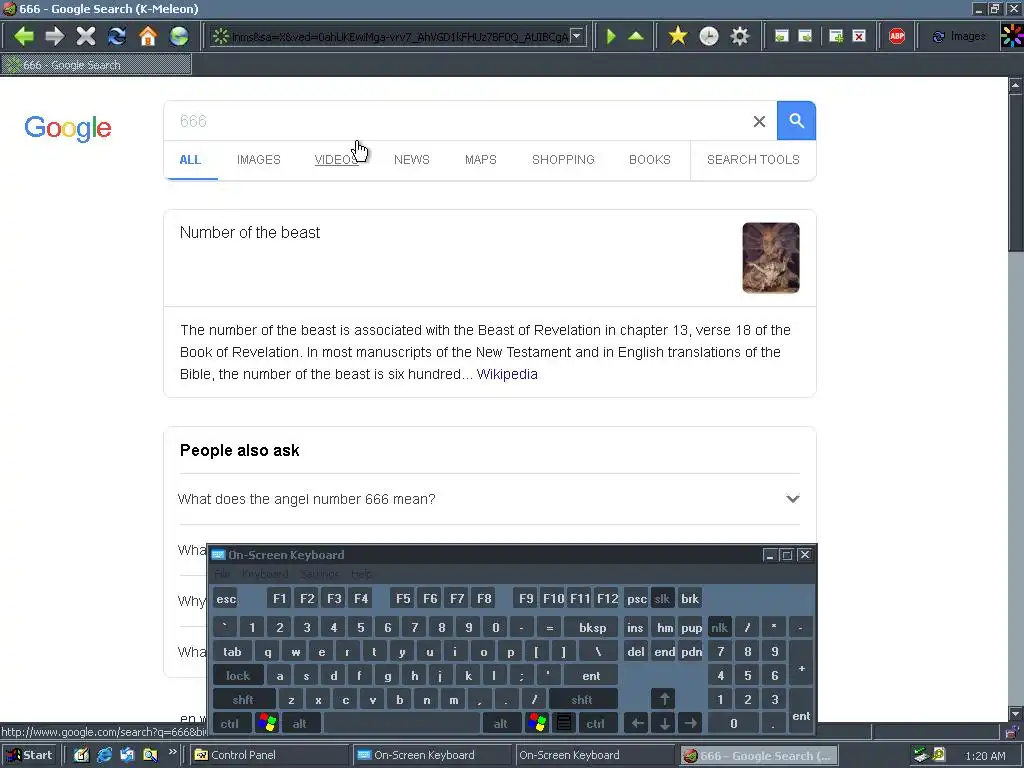The width and height of the screenshot is (1024, 768).
Task: Expand "What does the angel number 666 mean?"
Action: click(489, 499)
